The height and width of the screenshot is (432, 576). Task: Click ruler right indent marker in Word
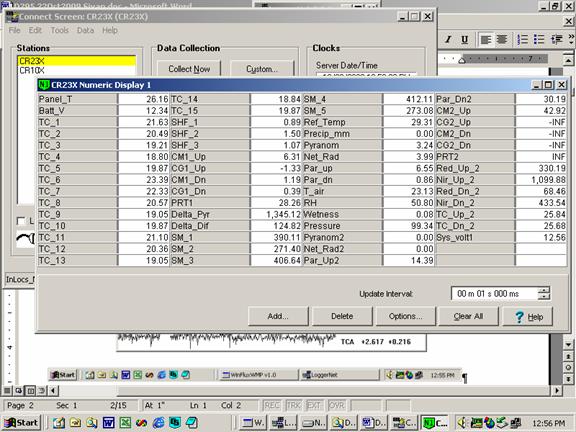462,60
